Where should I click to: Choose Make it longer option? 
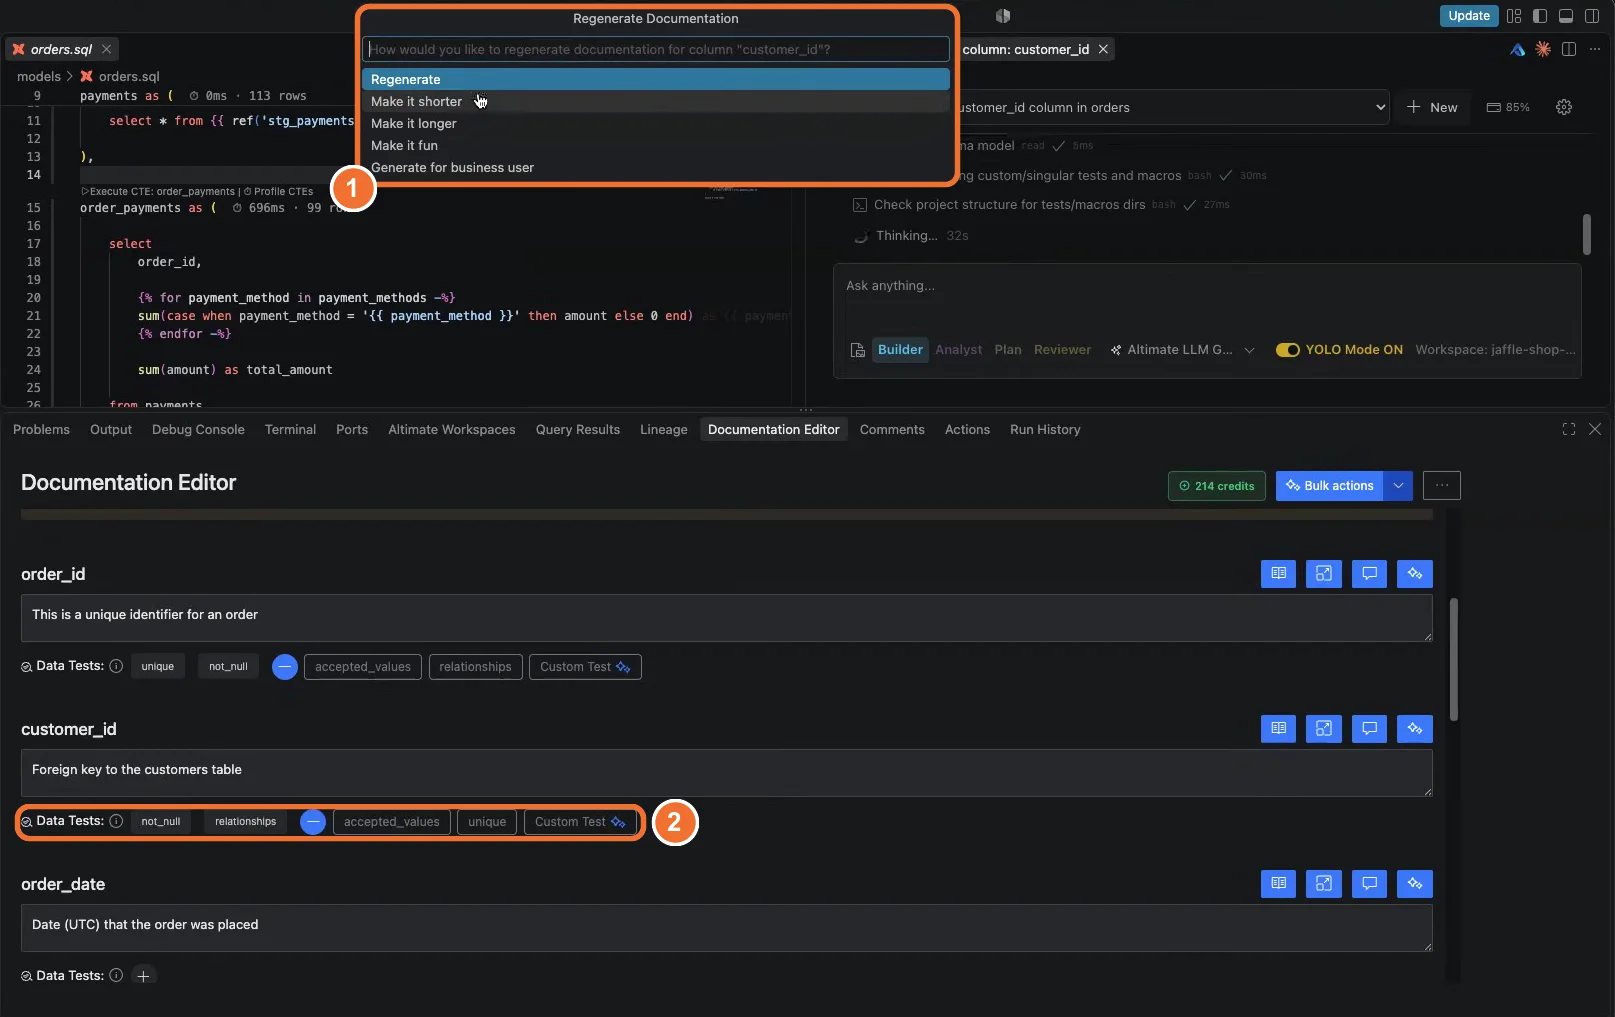655,123
